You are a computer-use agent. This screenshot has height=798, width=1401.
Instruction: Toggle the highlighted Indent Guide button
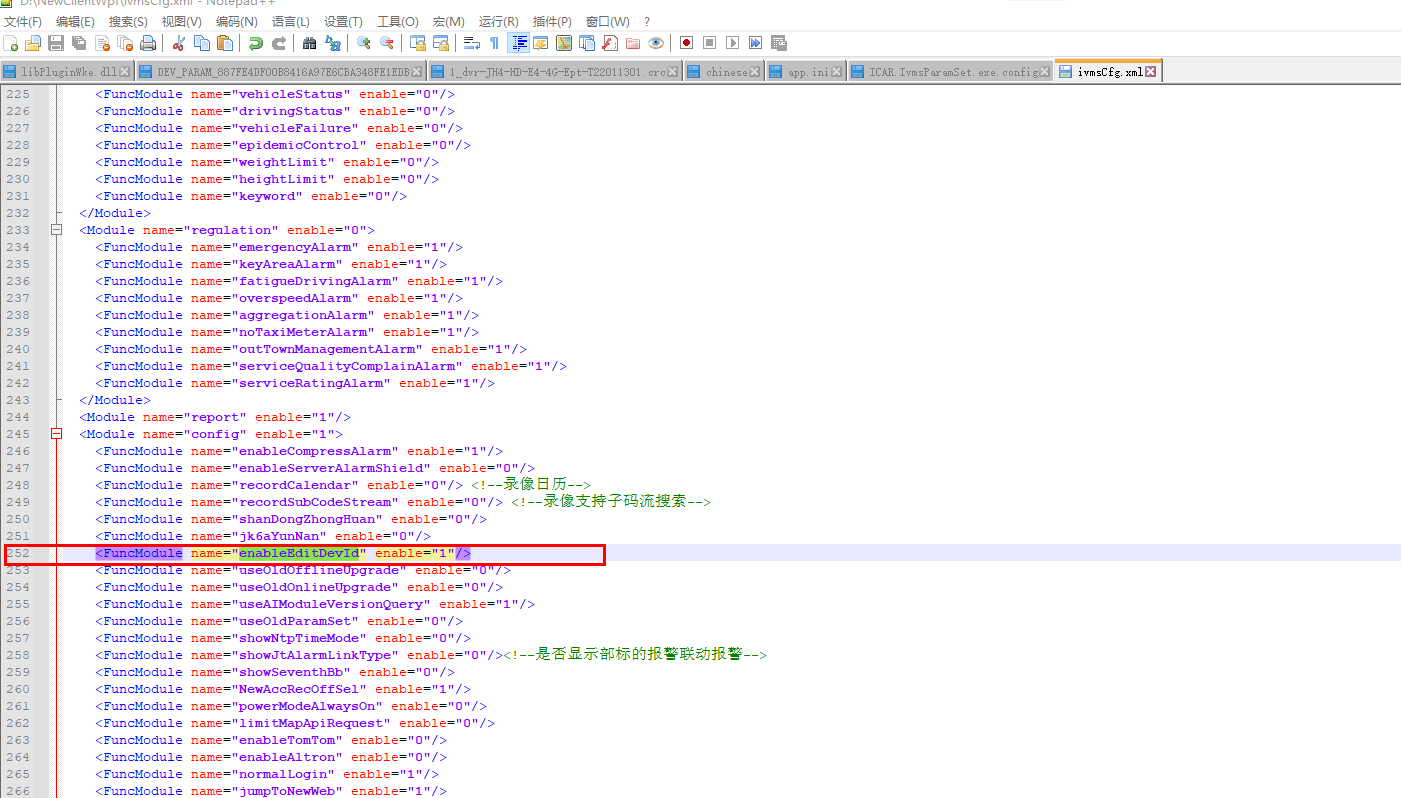(519, 43)
